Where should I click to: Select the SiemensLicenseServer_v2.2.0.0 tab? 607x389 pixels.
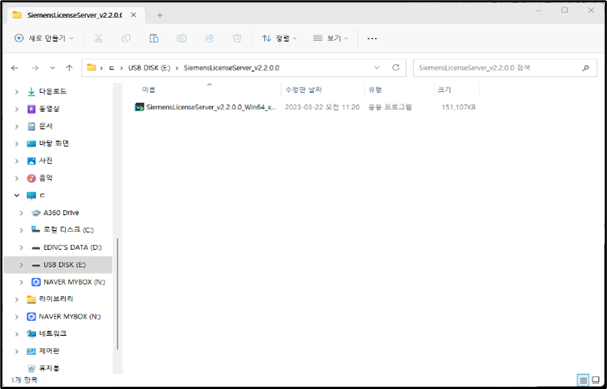[x=74, y=15]
